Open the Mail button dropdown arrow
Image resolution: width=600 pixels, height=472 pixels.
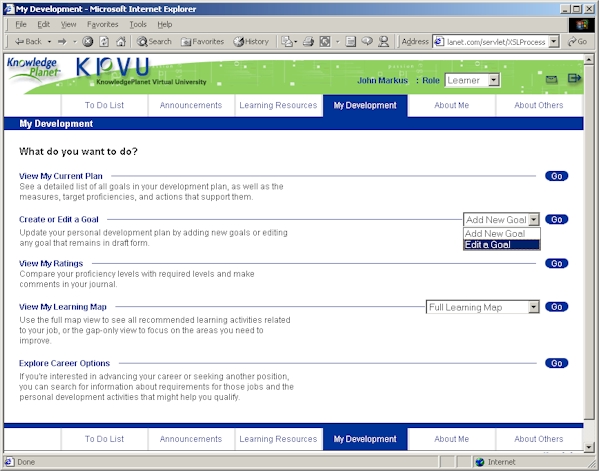[295, 42]
